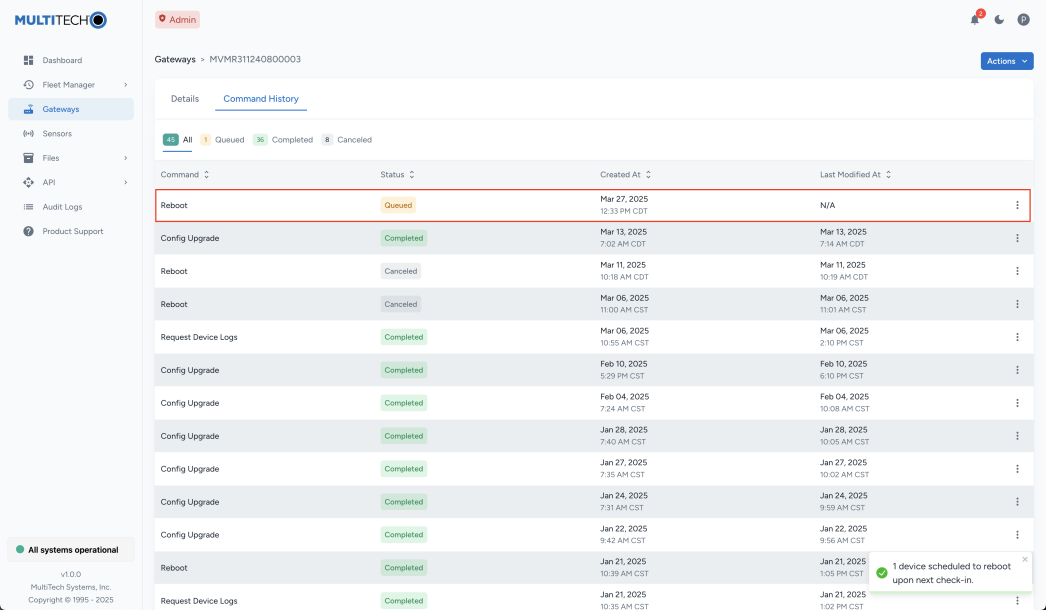The image size is (1046, 610).
Task: Expand the Files sidebar section
Action: click(125, 158)
